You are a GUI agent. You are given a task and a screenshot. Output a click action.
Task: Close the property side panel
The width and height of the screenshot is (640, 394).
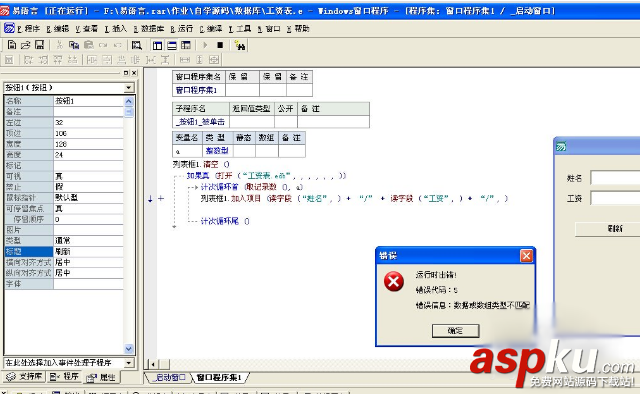point(134,73)
